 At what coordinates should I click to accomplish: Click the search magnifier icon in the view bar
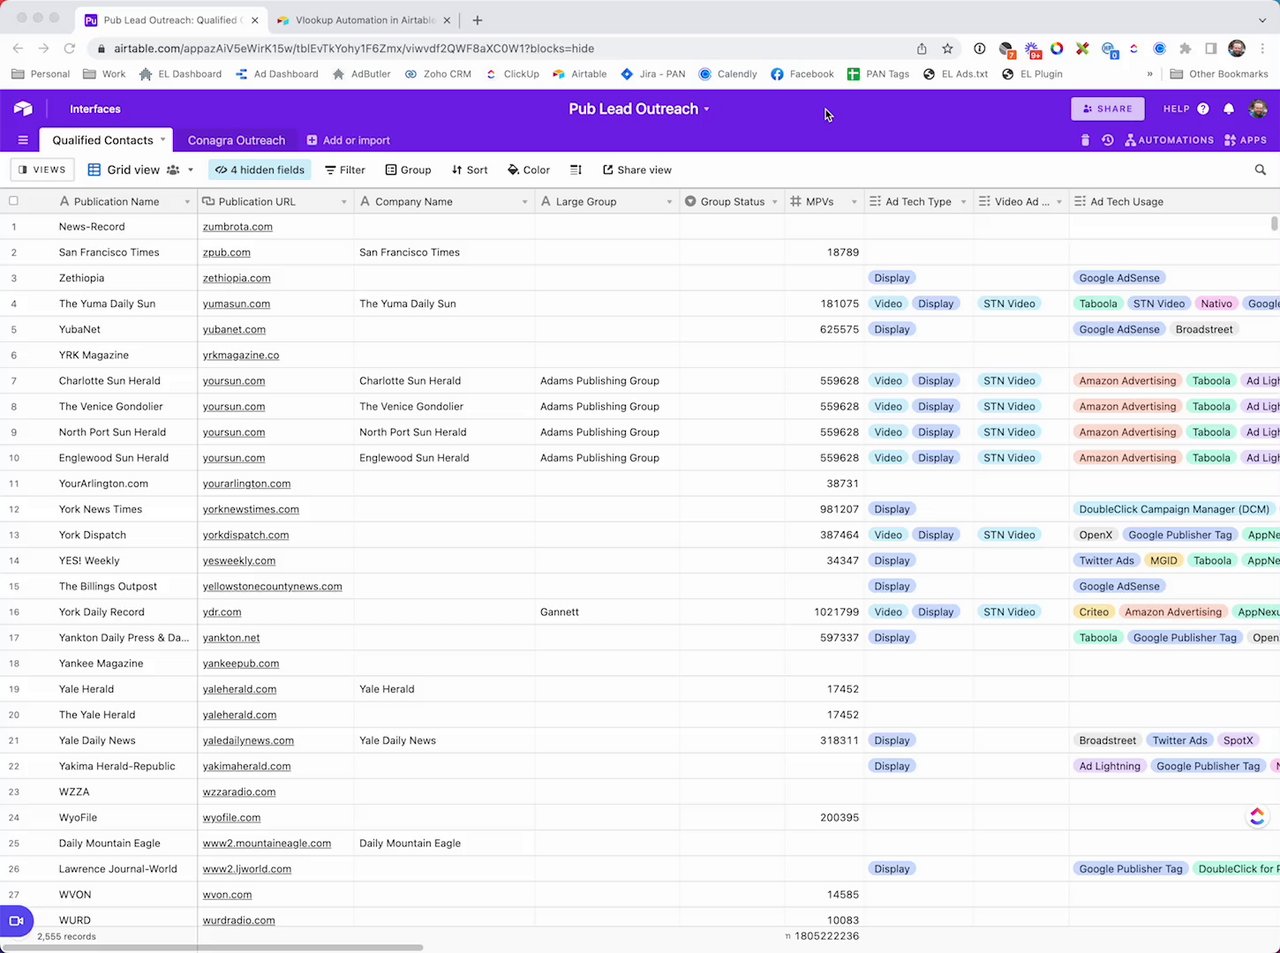[1260, 170]
